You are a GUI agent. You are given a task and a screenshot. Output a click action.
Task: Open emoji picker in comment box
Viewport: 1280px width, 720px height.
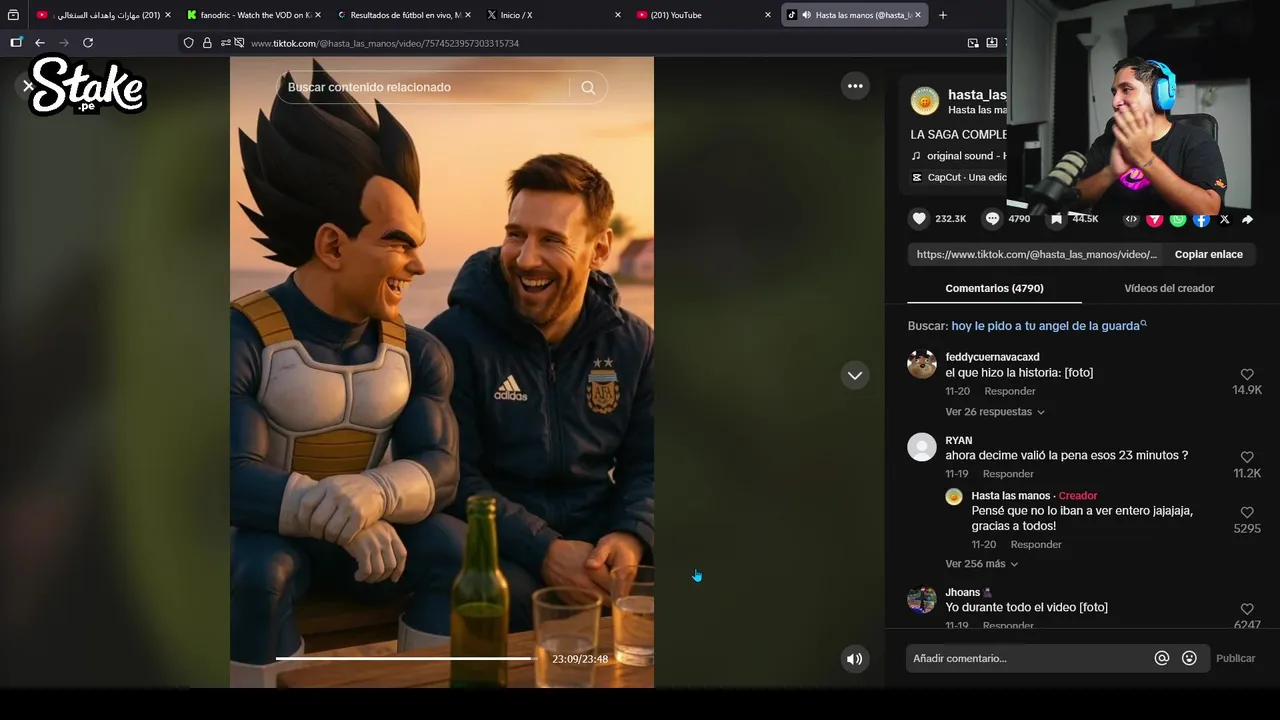coord(1189,658)
